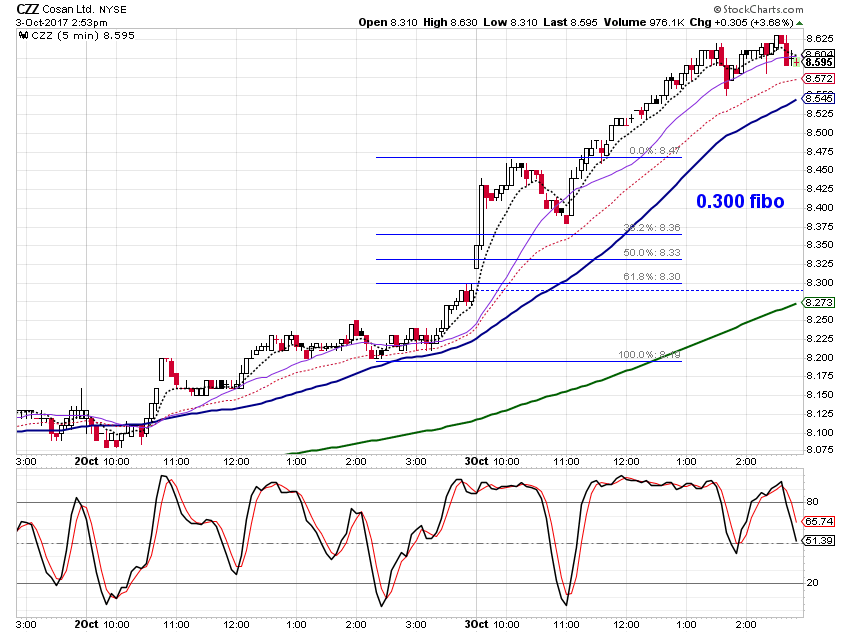This screenshot has height=633, width=850.
Task: Click the "Low 8.310" quote value
Action: tap(510, 23)
